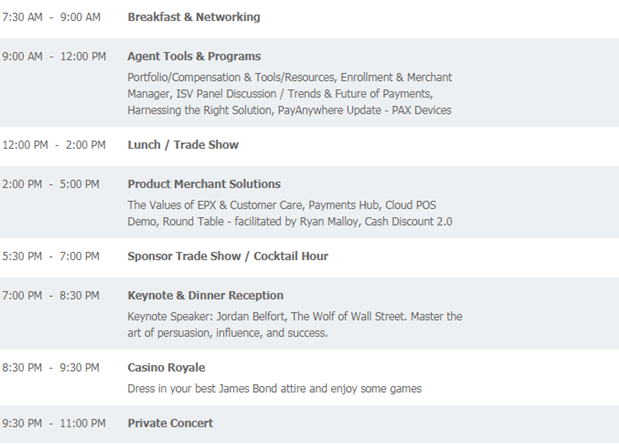The width and height of the screenshot is (619, 444).
Task: Select the 7:30 AM - 9:00 AM time slot
Action: [x=51, y=17]
